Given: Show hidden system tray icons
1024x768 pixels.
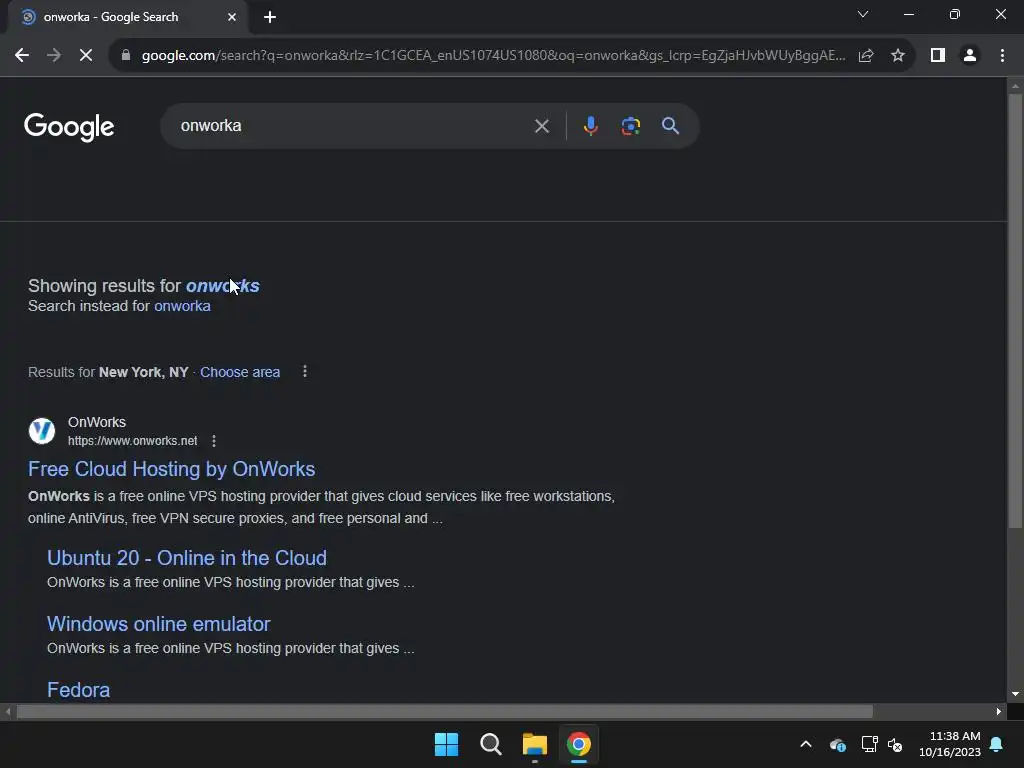Looking at the screenshot, I should [806, 744].
